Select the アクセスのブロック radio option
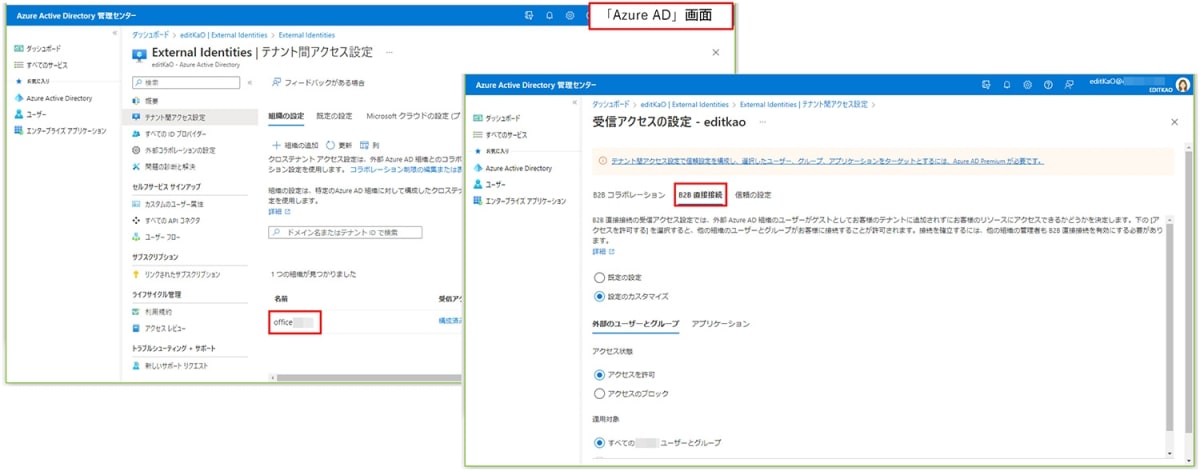Image resolution: width=1200 pixels, height=471 pixels. [x=599, y=393]
